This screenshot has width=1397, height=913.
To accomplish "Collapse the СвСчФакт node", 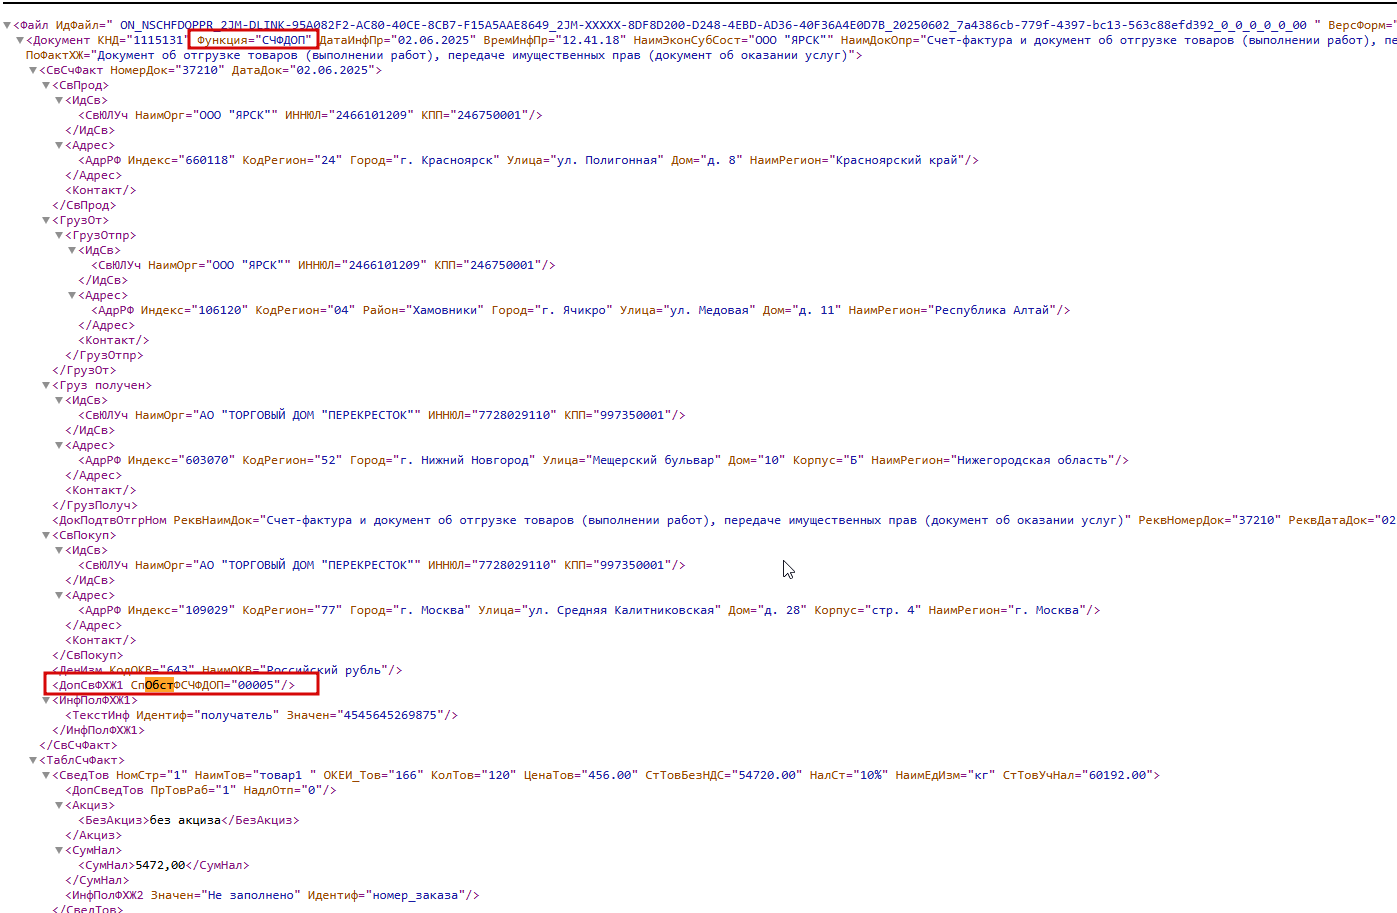I will (x=33, y=70).
